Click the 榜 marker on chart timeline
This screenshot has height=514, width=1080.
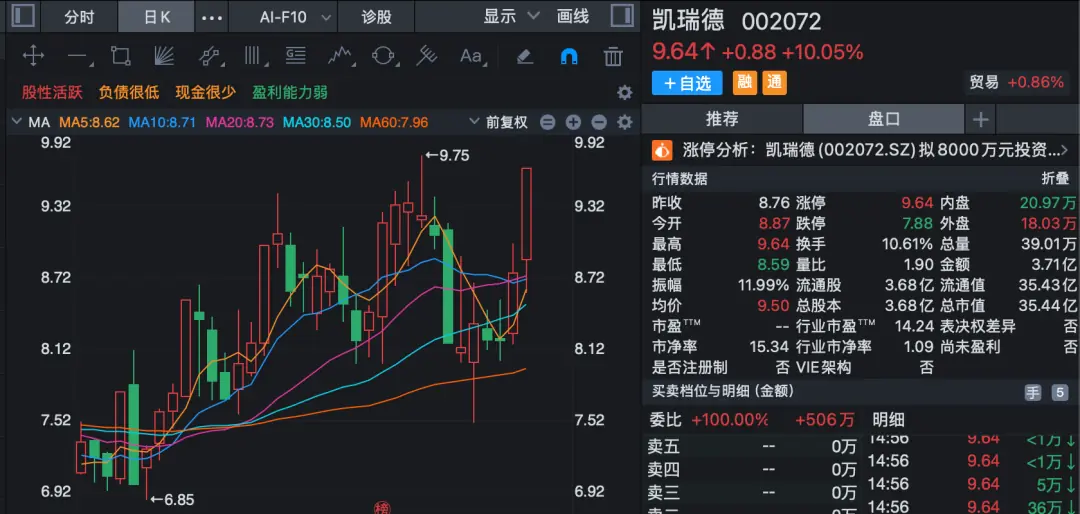pyautogui.click(x=381, y=508)
